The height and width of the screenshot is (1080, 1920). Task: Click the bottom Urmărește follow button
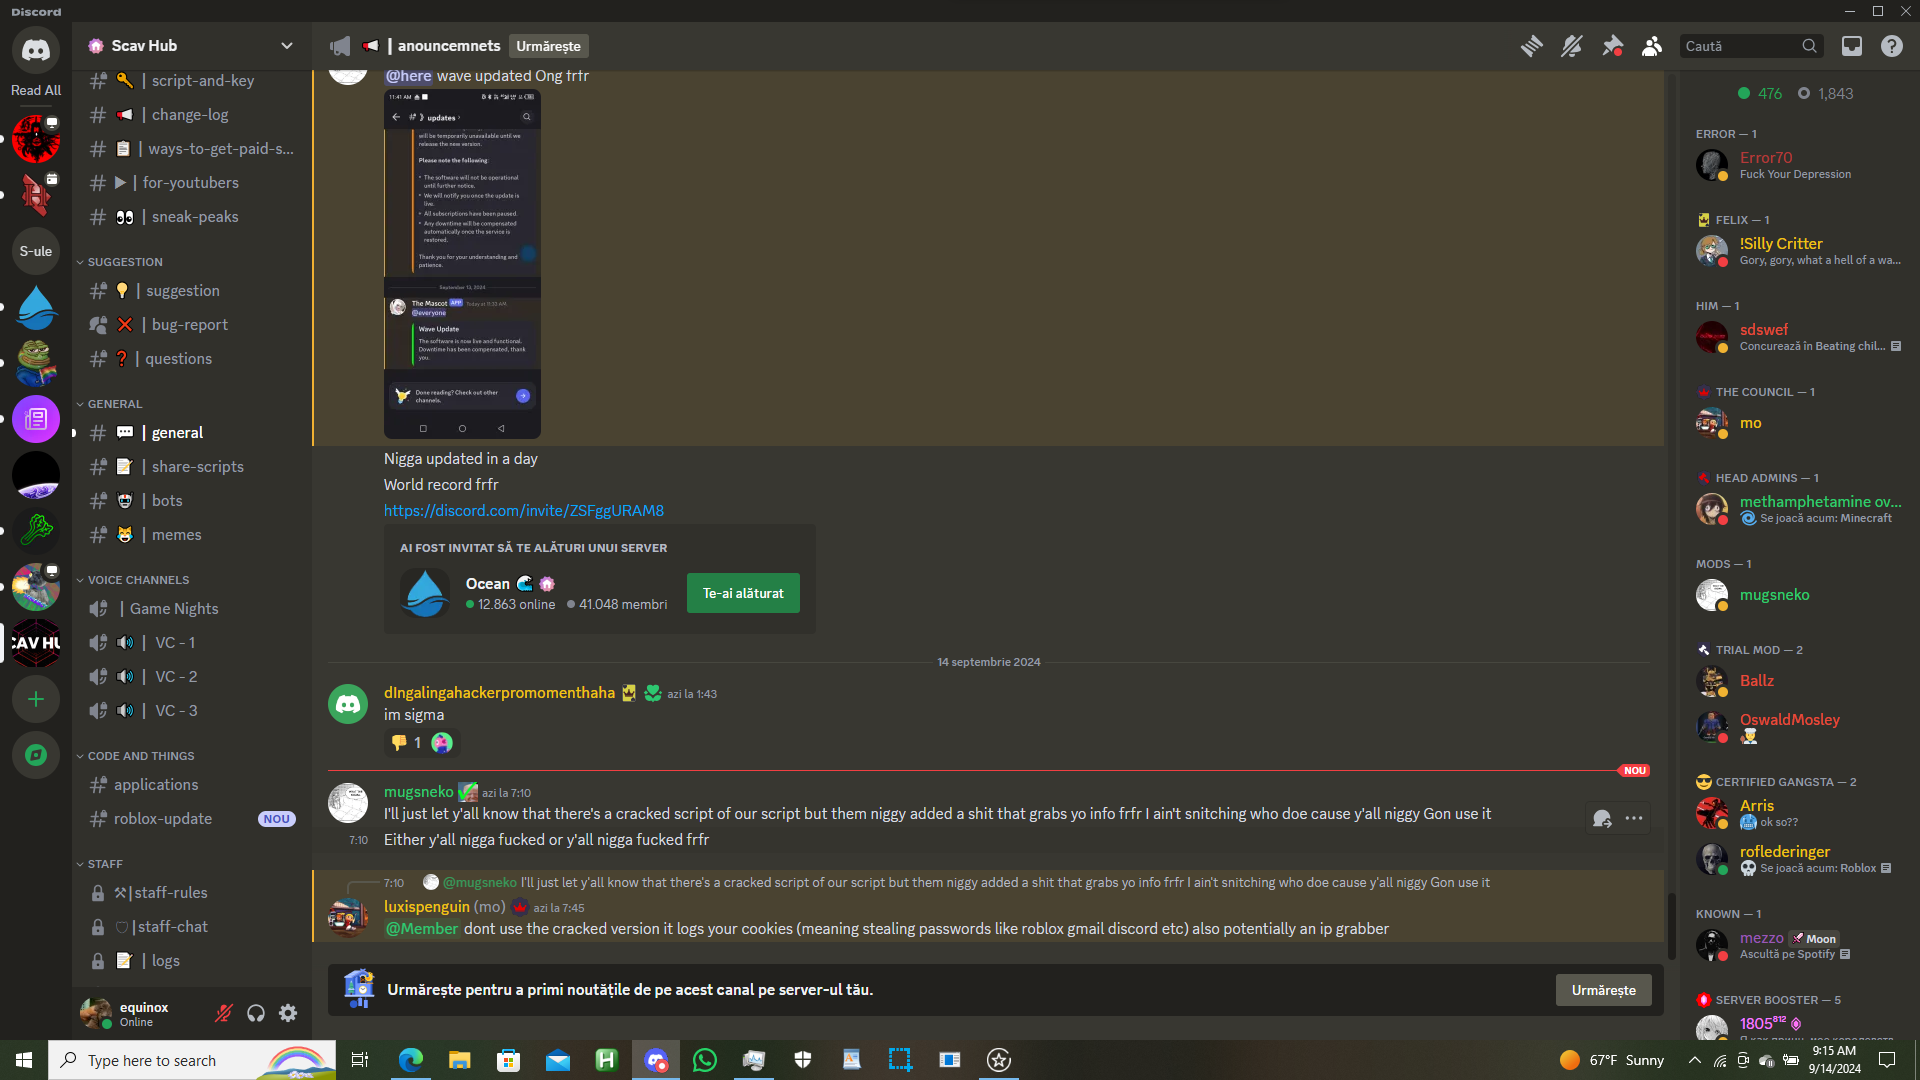click(x=1603, y=990)
